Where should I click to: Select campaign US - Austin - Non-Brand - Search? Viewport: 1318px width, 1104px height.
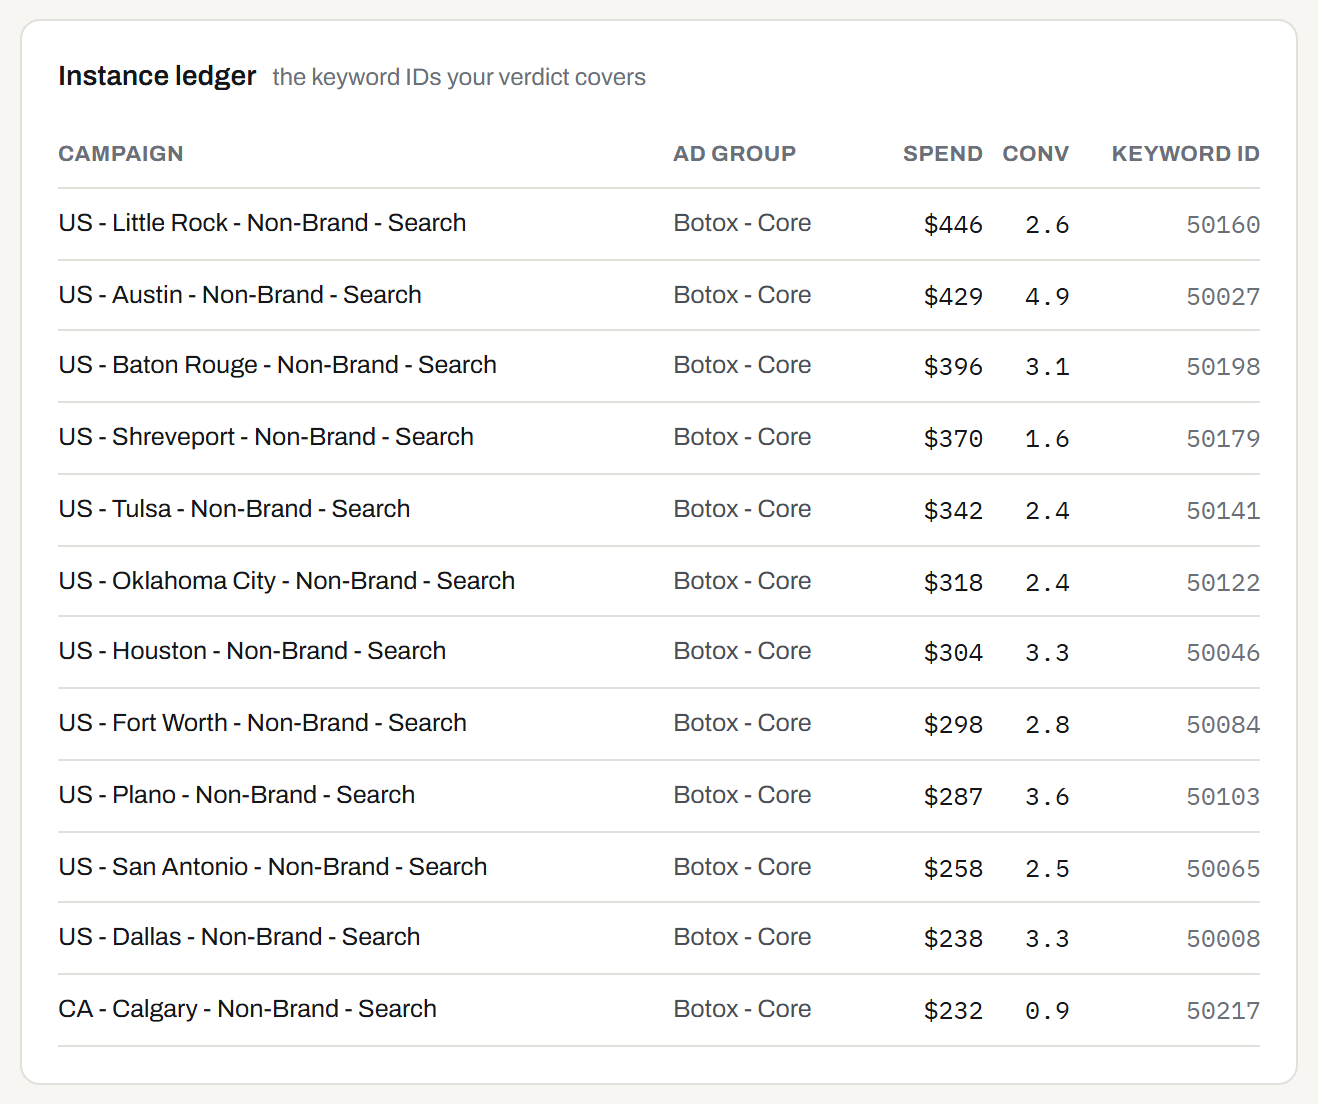tap(240, 295)
